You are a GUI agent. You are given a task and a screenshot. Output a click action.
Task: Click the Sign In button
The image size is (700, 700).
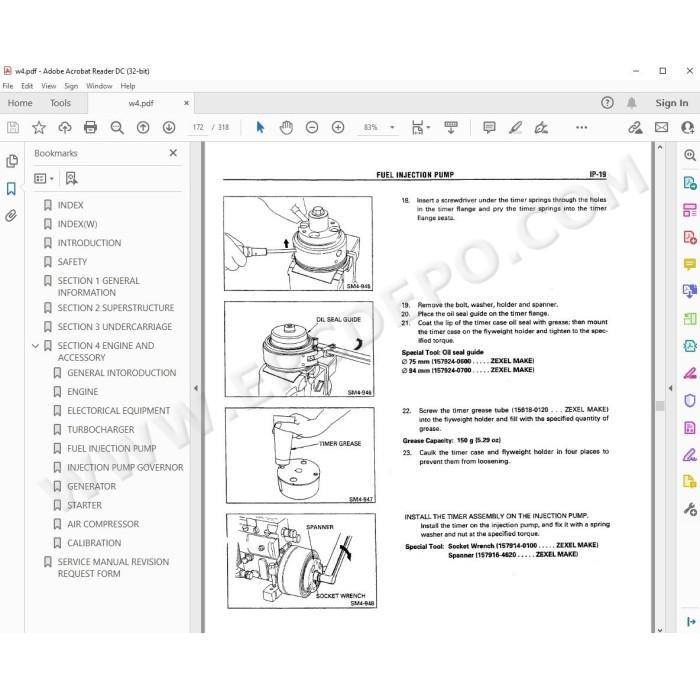pyautogui.click(x=671, y=103)
